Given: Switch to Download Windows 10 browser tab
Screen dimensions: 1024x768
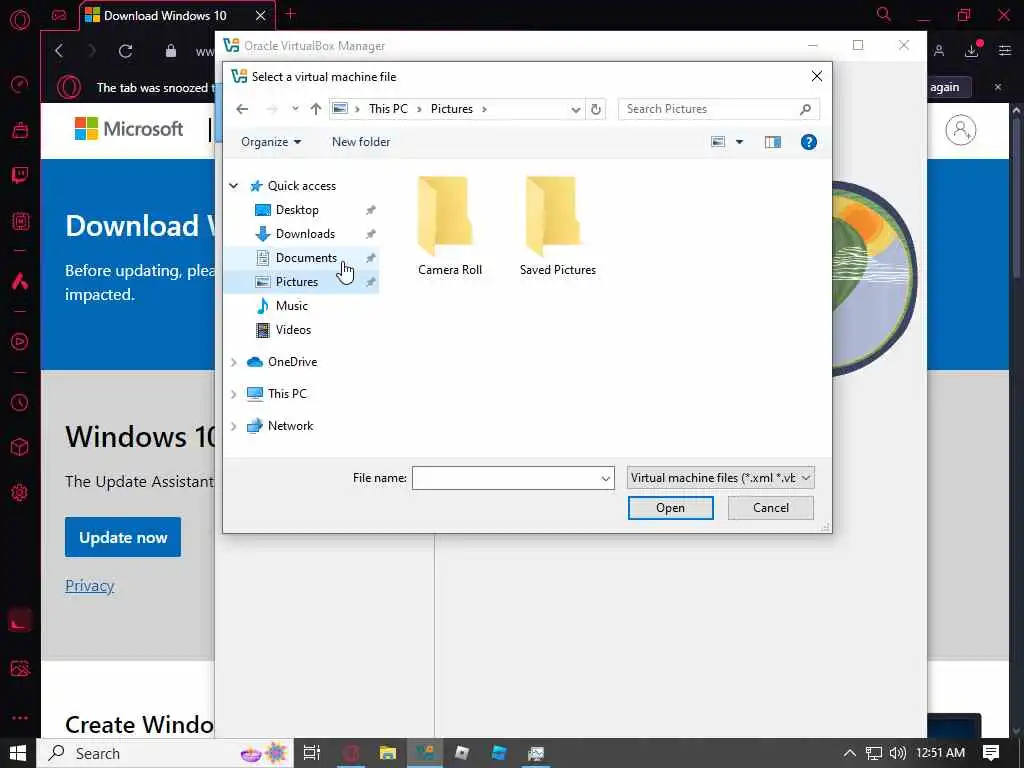Looking at the screenshot, I should click(166, 15).
